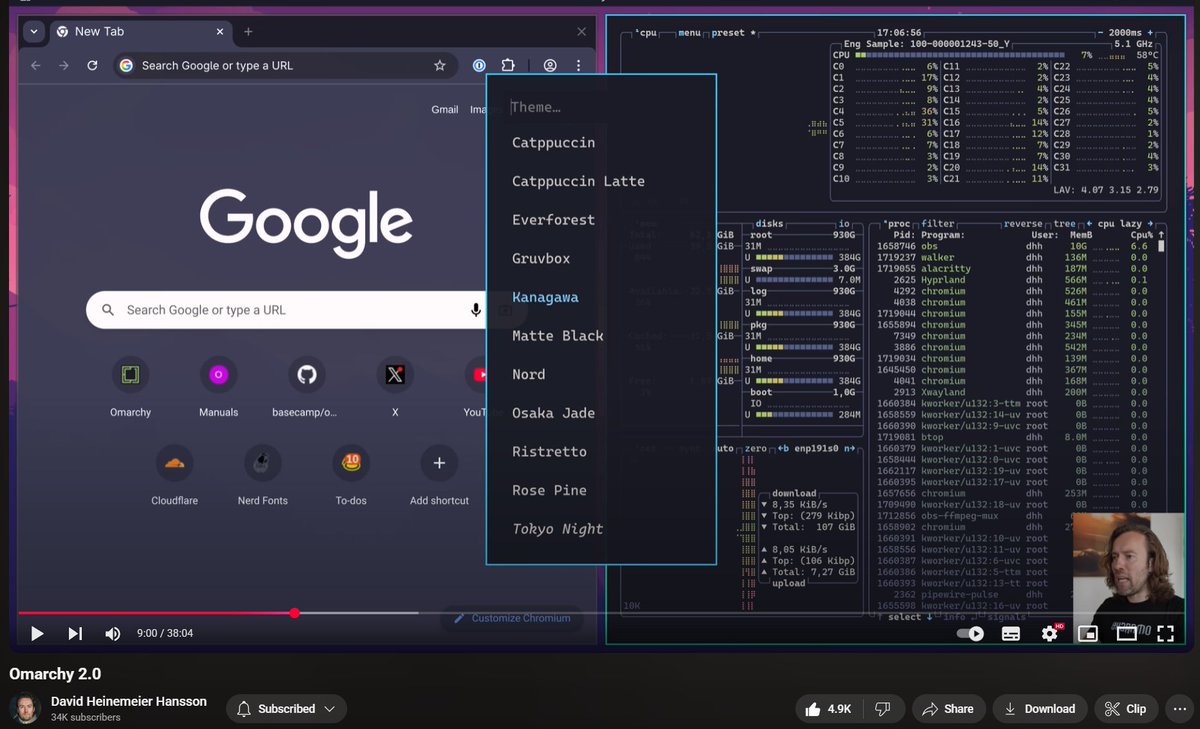Choose the Rose Pine theme
The height and width of the screenshot is (729, 1200).
click(549, 491)
